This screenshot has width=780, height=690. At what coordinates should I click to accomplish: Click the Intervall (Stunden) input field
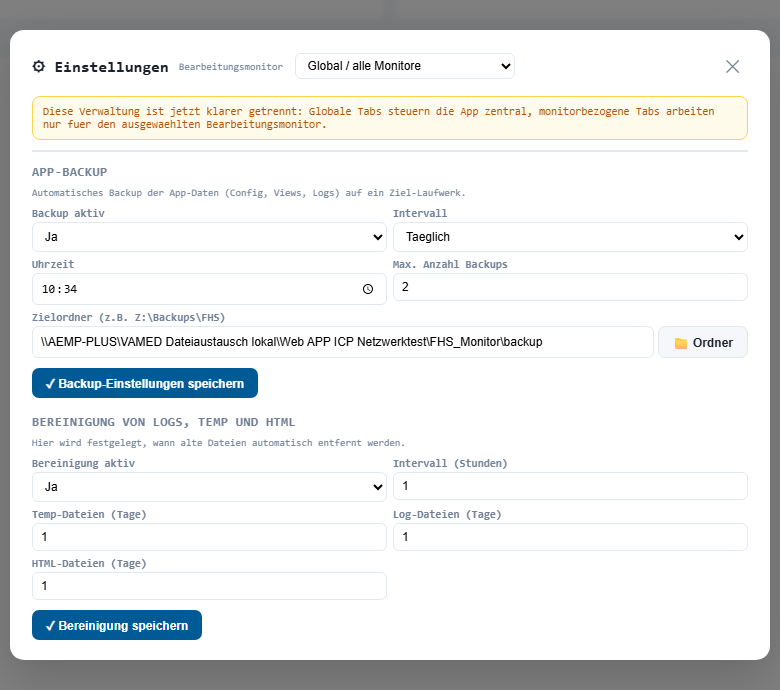click(x=569, y=486)
